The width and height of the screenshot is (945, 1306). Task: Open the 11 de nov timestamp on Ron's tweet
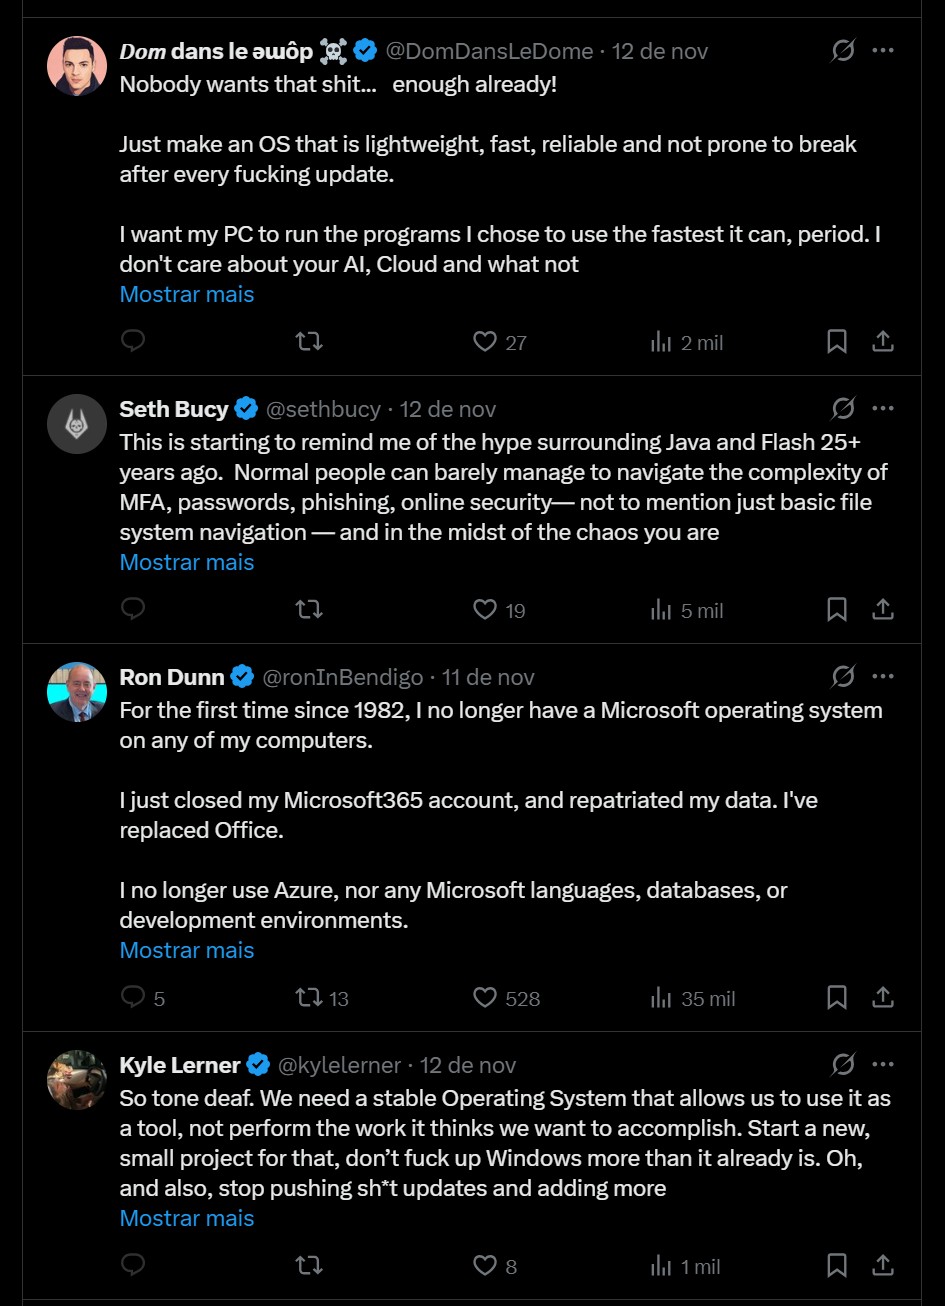488,678
